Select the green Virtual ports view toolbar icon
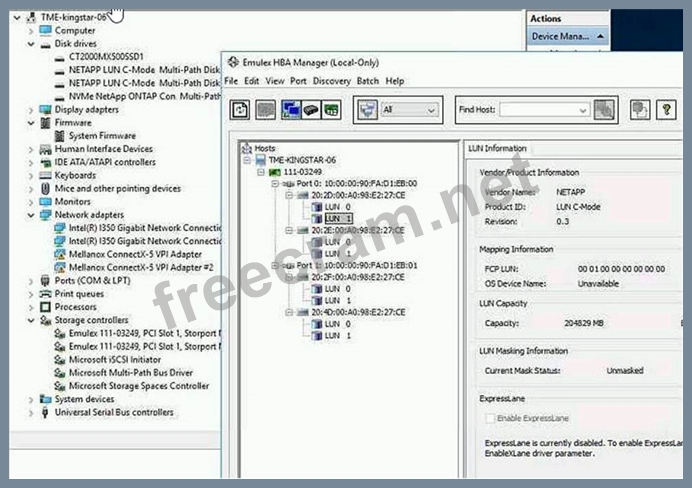 pos(331,110)
